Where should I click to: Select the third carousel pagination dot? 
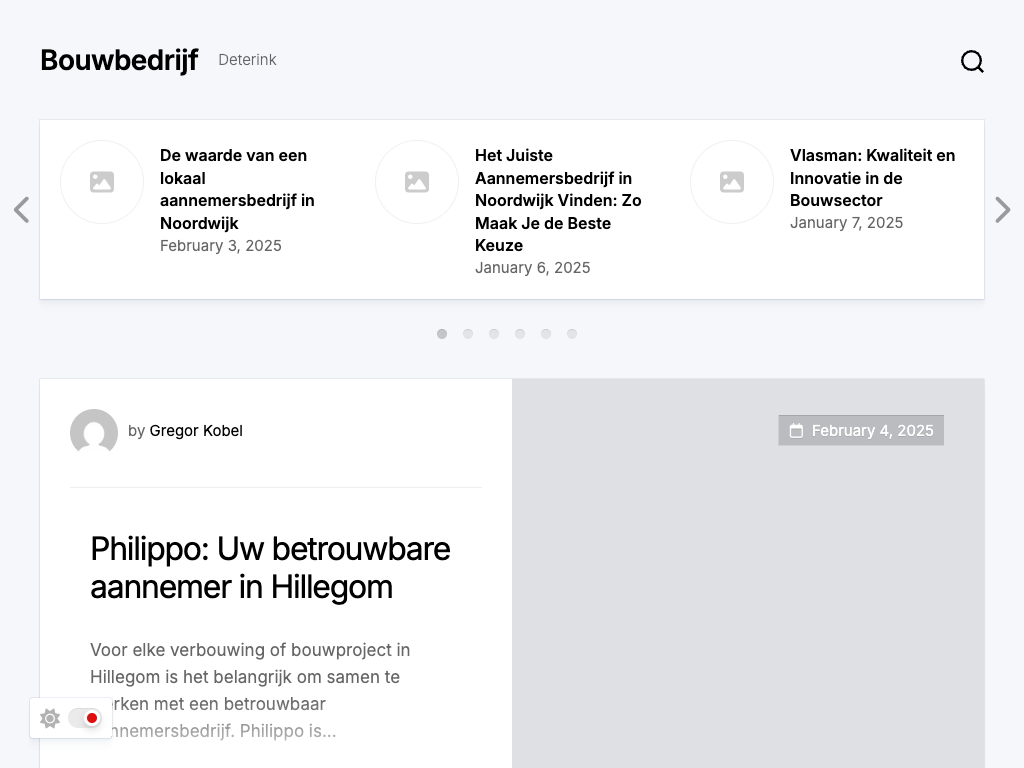[x=494, y=334]
